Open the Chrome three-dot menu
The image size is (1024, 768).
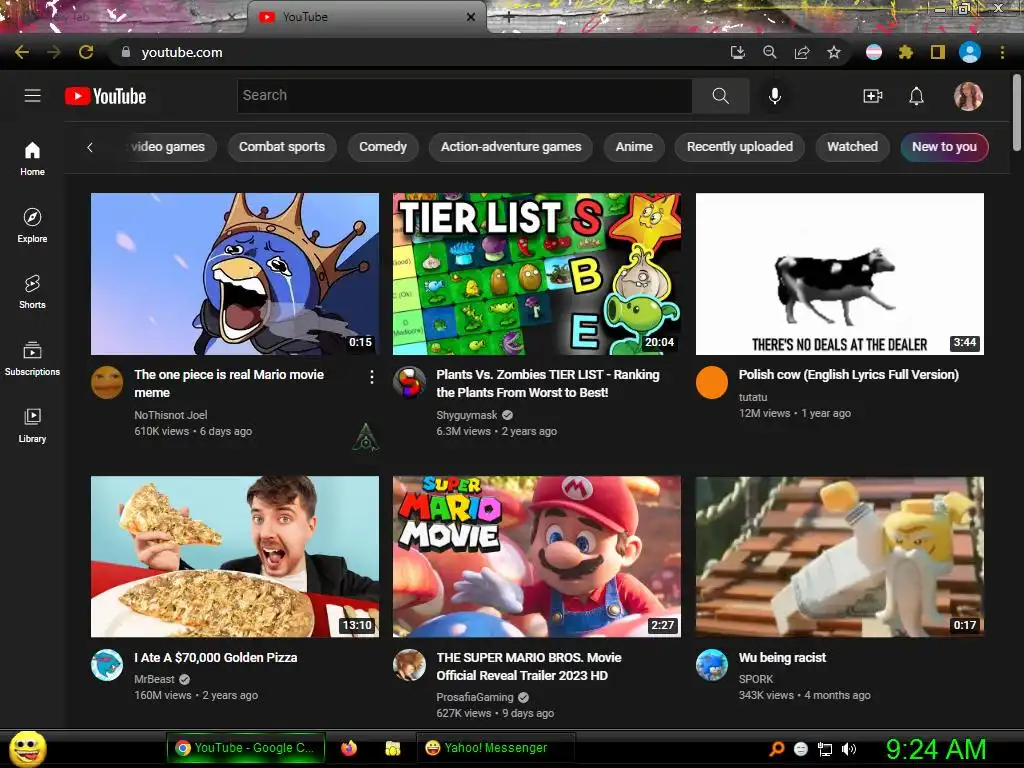point(1002,52)
